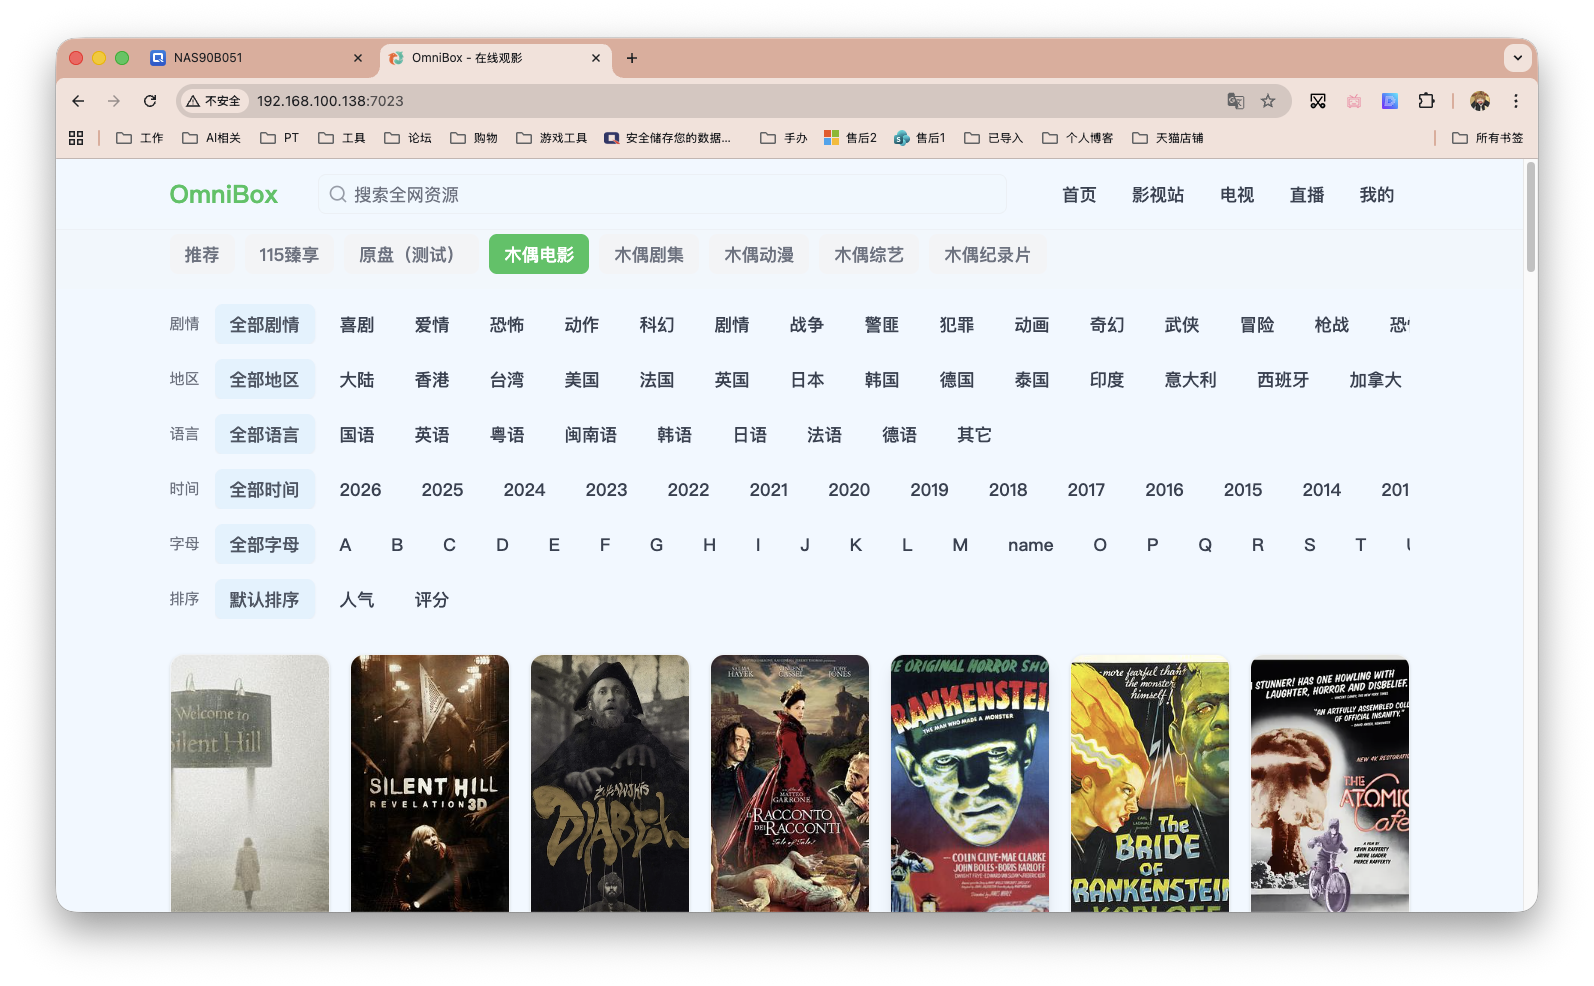This screenshot has height=986, width=1594.
Task: Select the 喜剧 genre filter
Action: point(357,325)
